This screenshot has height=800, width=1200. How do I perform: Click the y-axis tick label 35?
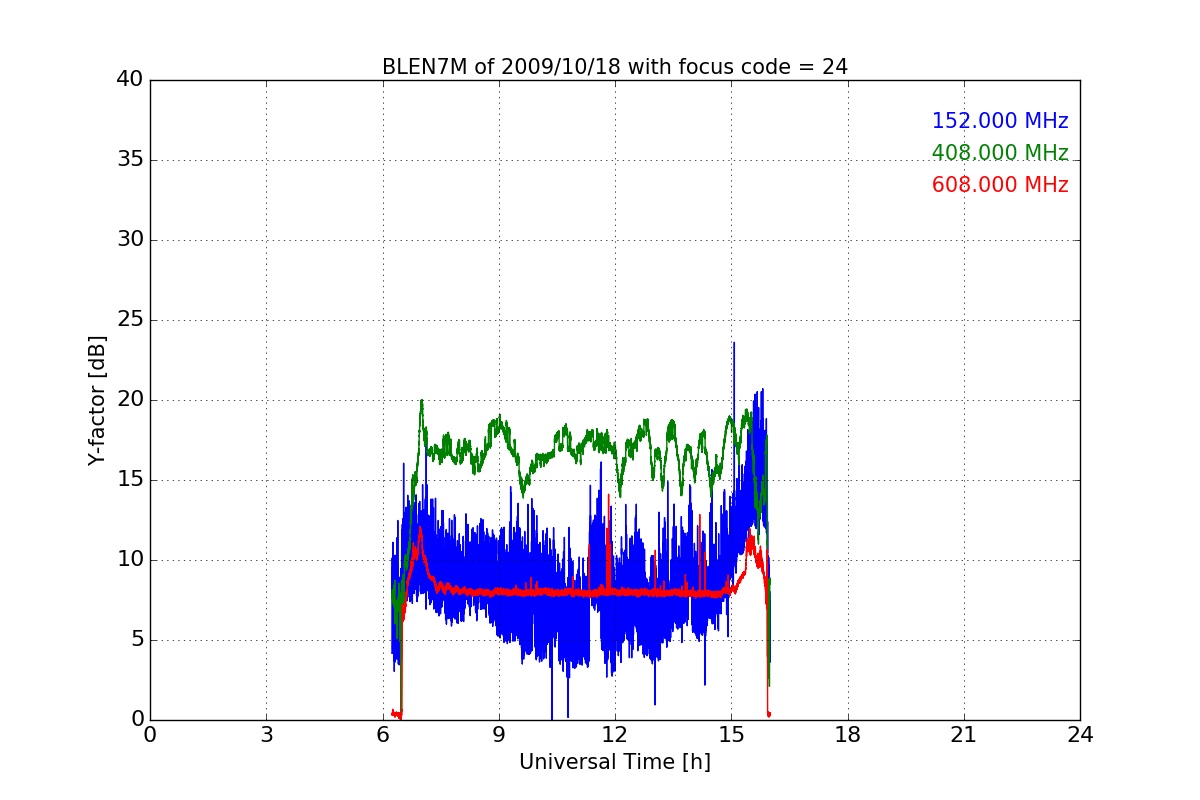130,160
